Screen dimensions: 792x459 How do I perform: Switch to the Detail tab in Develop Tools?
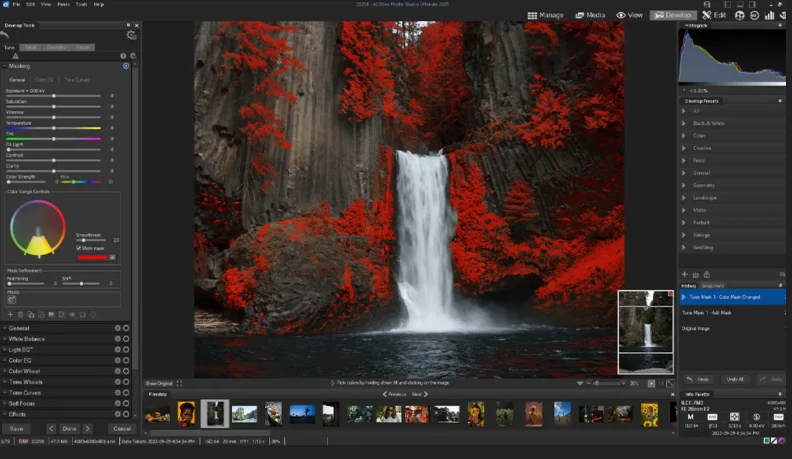tap(30, 47)
